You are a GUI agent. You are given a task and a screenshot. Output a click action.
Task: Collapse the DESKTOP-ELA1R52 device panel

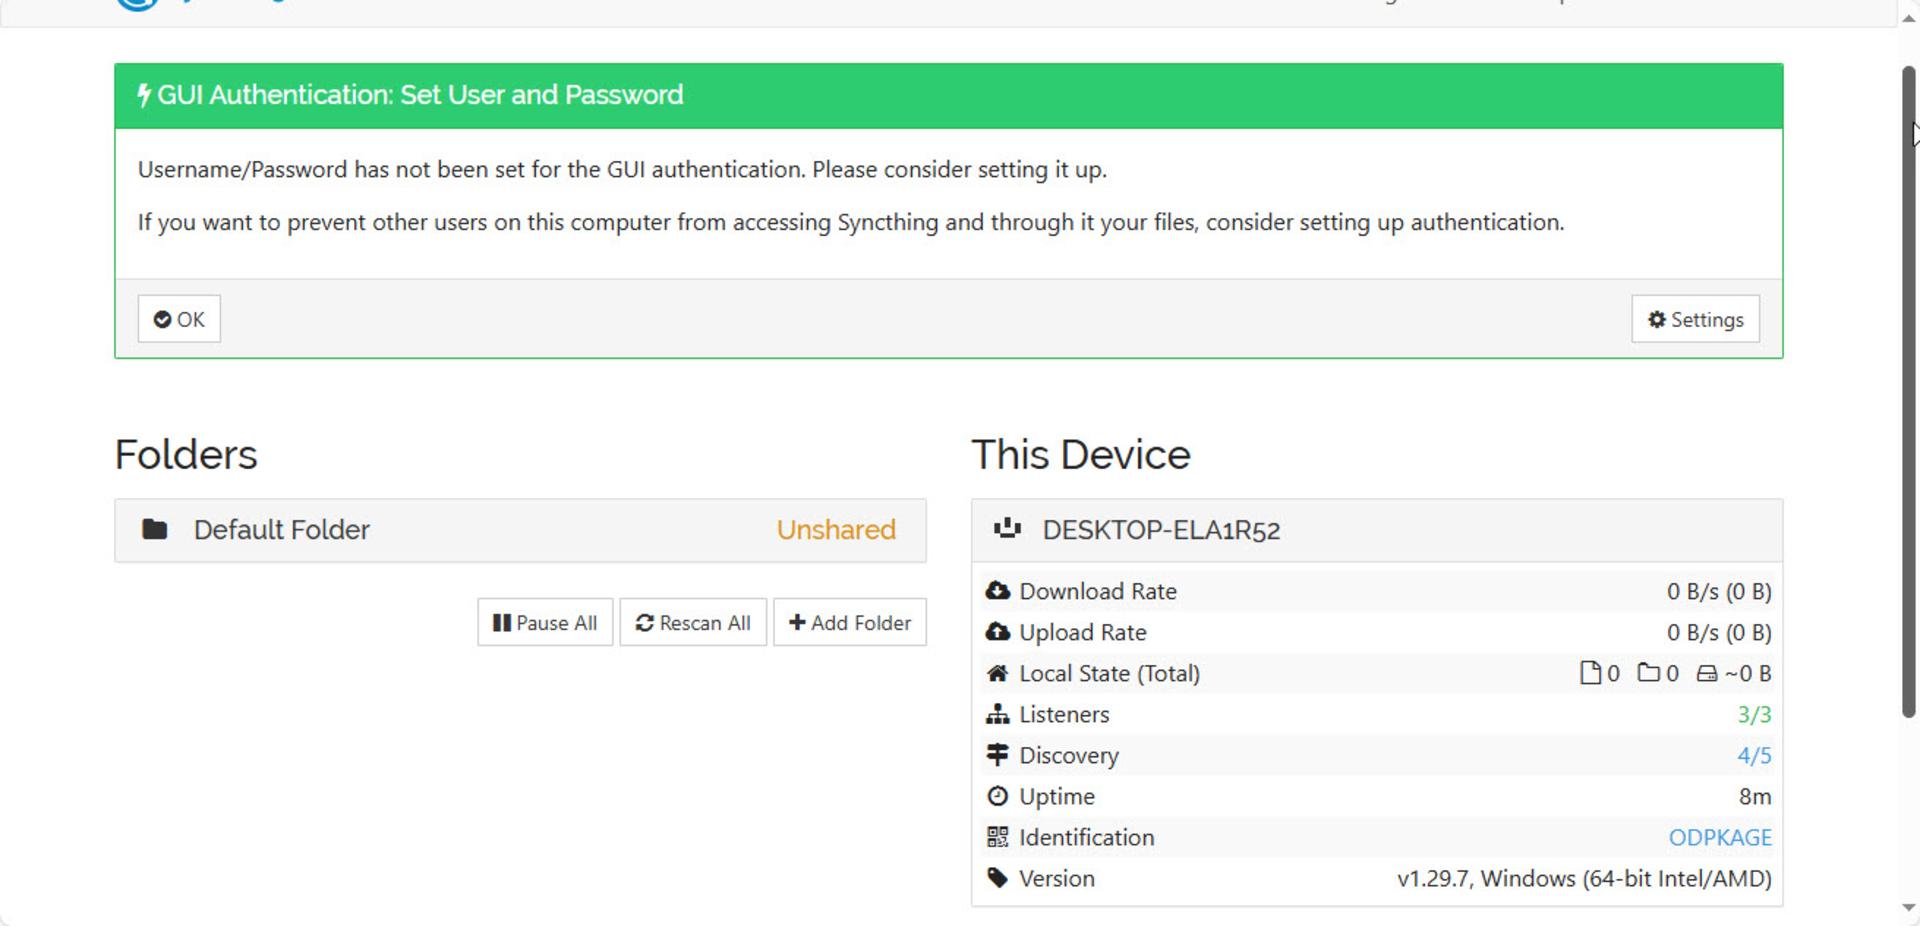[x=1376, y=530]
